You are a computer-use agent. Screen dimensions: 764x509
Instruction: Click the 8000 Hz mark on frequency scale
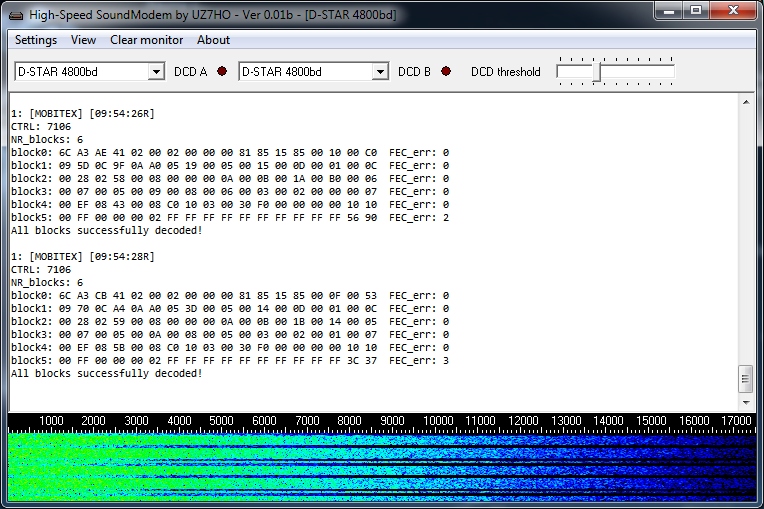point(349,420)
